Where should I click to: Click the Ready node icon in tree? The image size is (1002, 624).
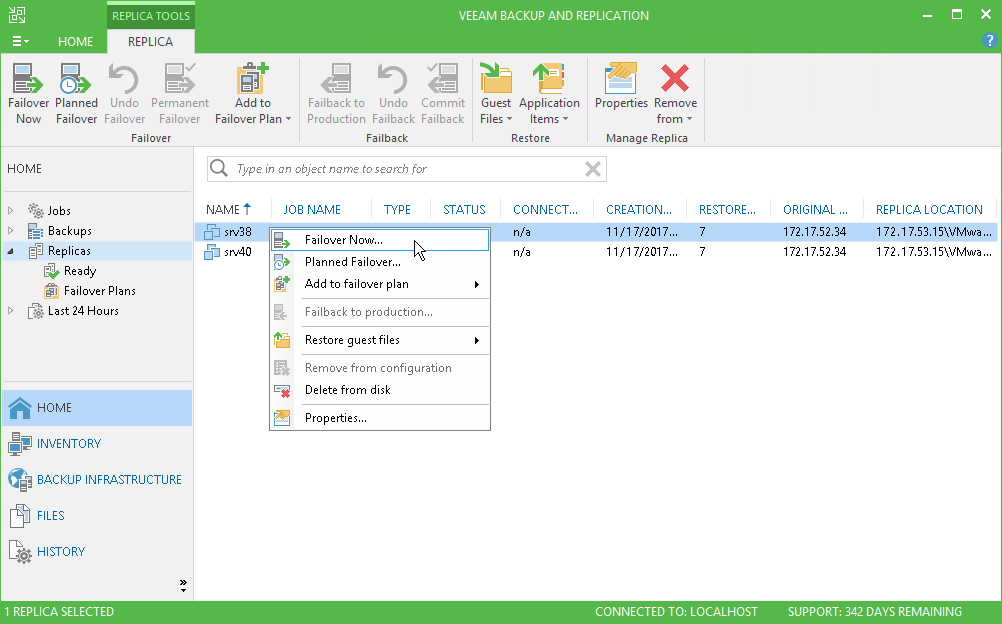coord(52,271)
